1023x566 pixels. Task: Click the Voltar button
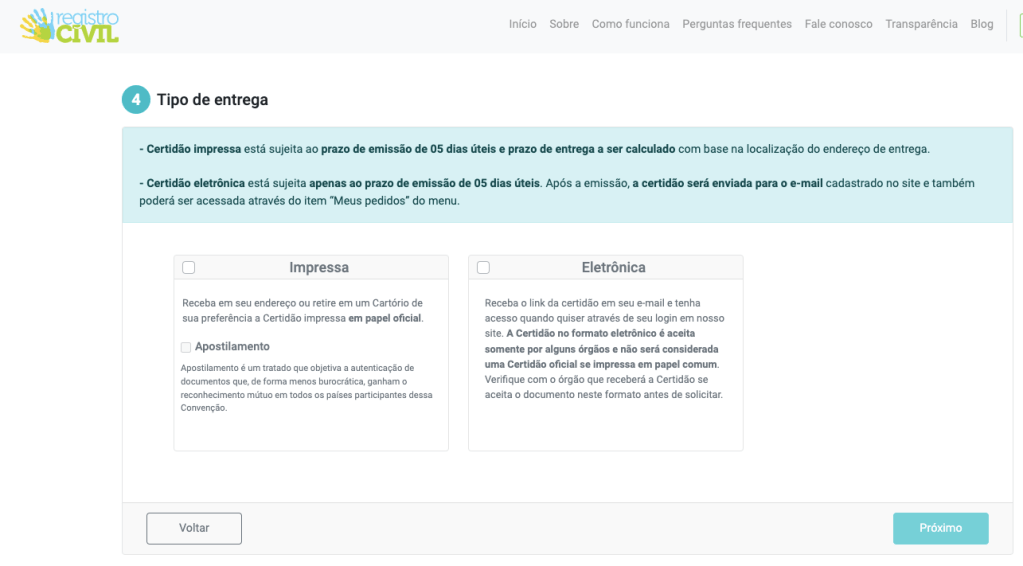(x=194, y=528)
